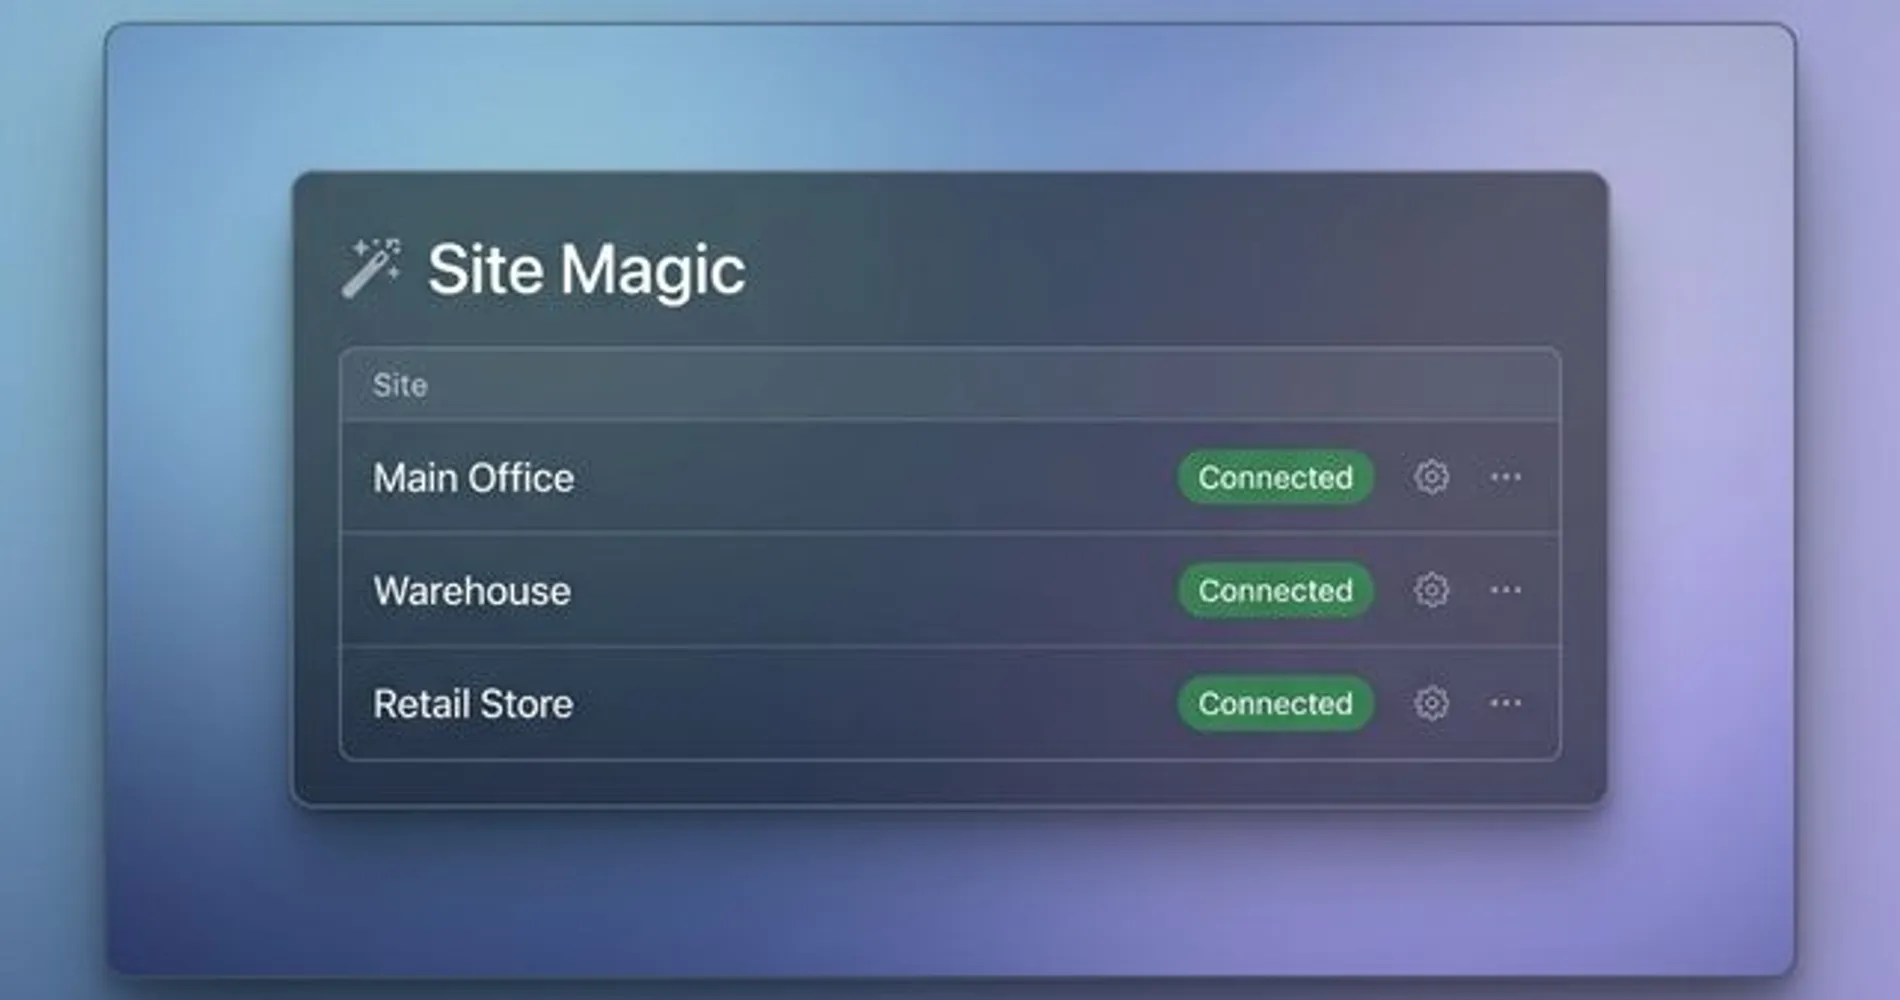Select the Main Office site name

(473, 478)
